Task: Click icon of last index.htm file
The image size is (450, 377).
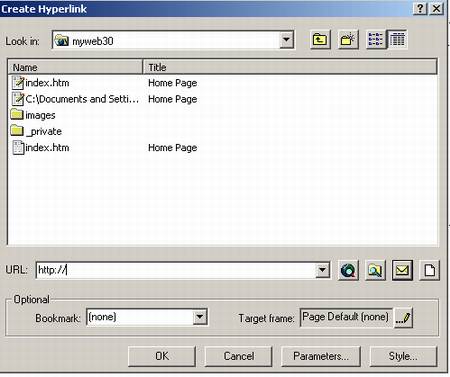Action: coord(18,147)
